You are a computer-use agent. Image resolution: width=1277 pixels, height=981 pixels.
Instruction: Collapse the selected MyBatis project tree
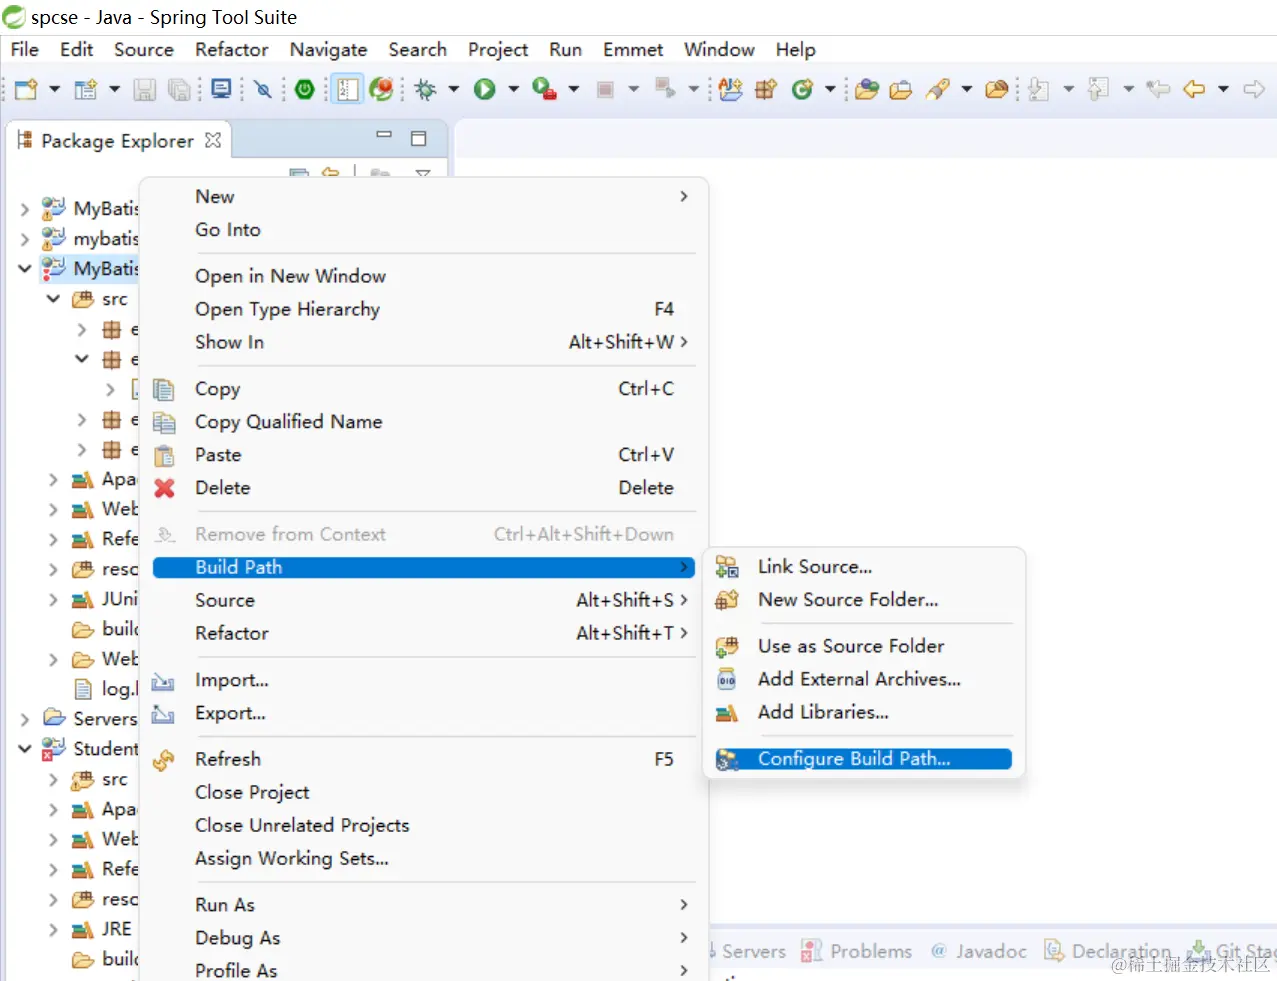coord(25,269)
